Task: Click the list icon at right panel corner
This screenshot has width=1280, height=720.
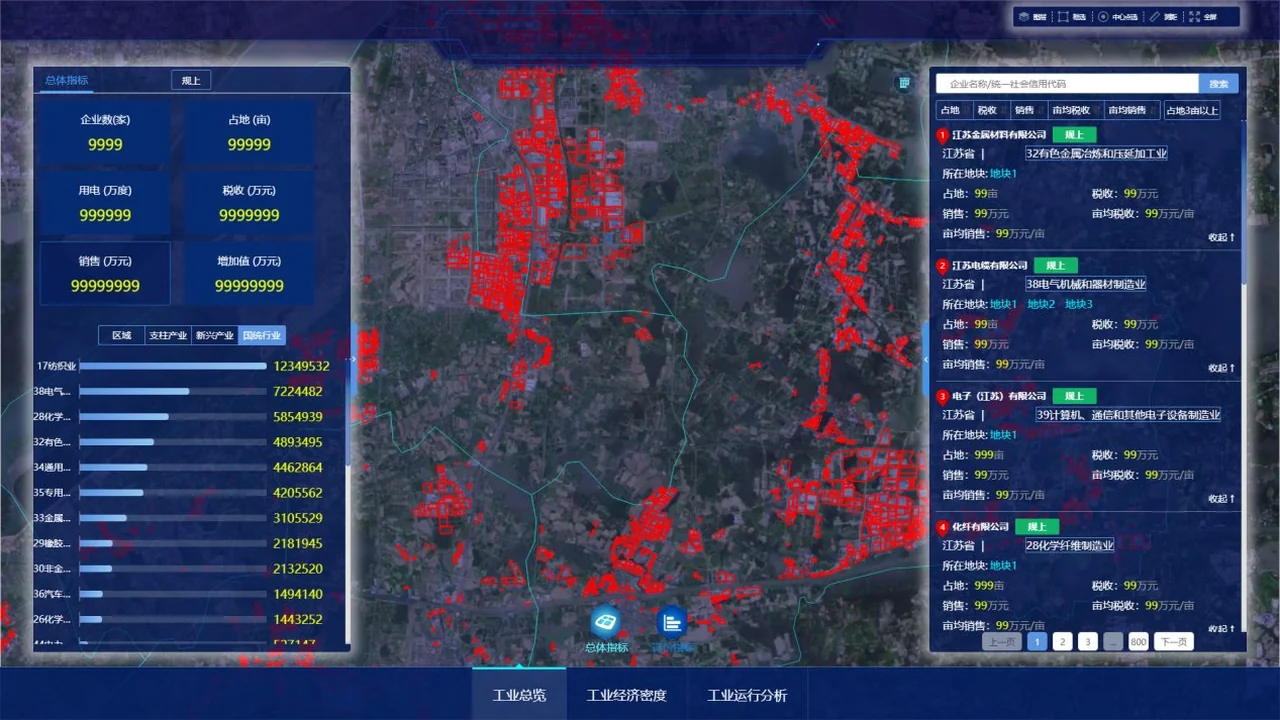Action: pos(904,83)
